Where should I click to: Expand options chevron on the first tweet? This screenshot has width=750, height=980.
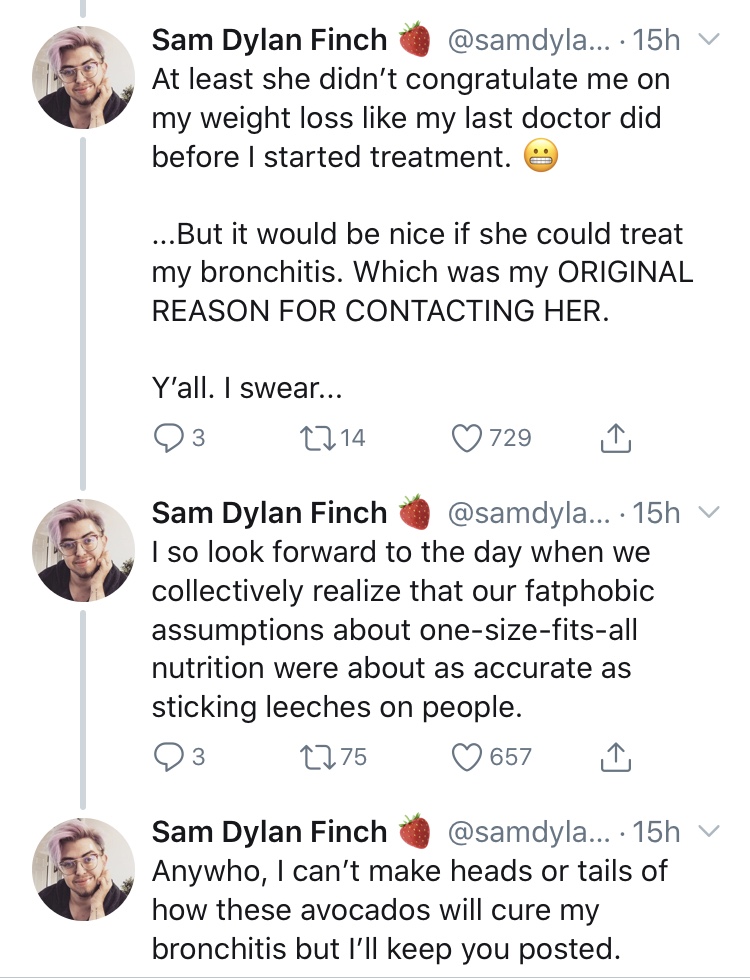point(709,39)
